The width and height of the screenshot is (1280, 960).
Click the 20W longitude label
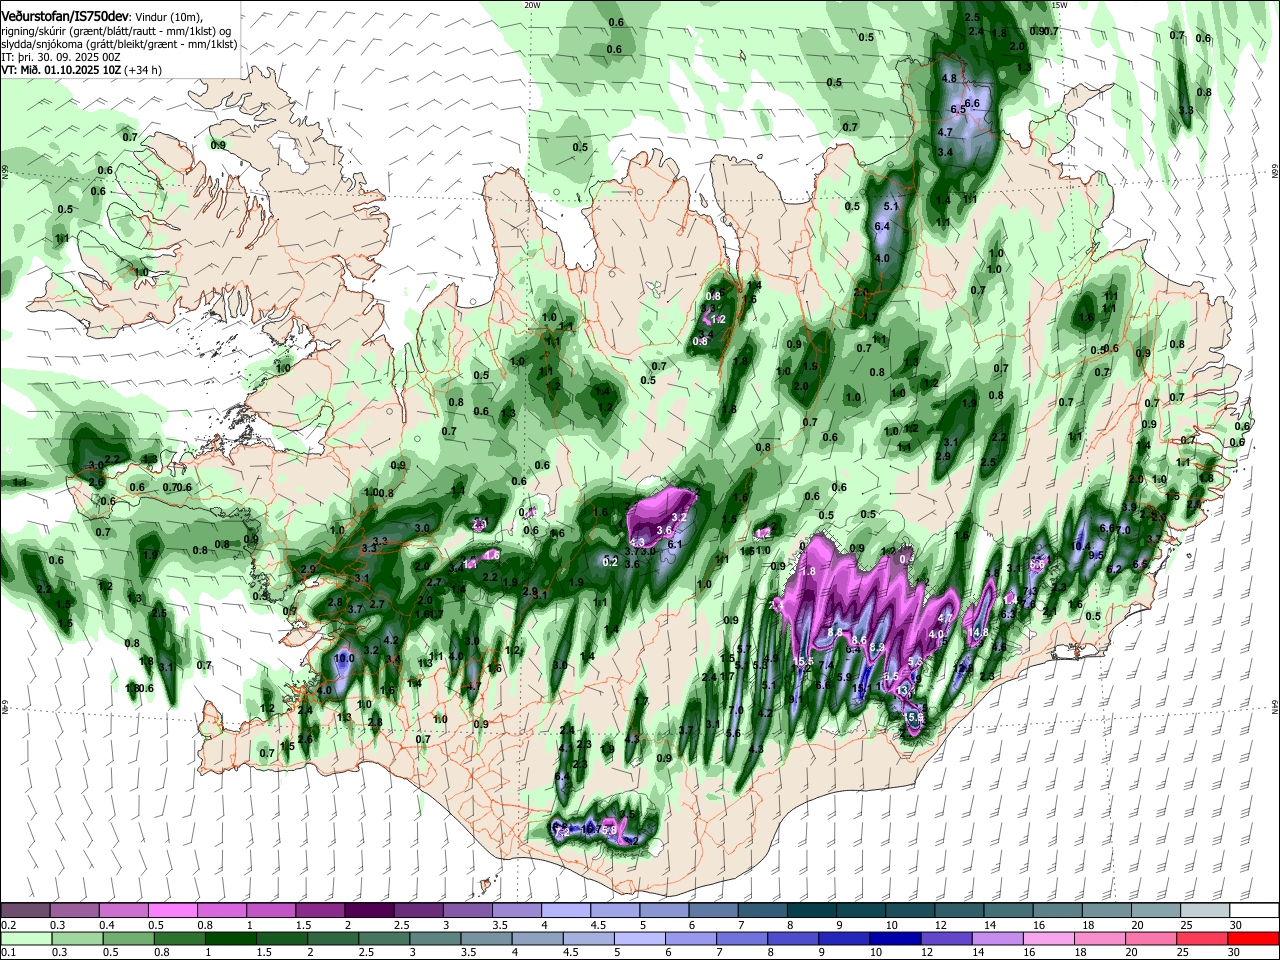pos(532,5)
